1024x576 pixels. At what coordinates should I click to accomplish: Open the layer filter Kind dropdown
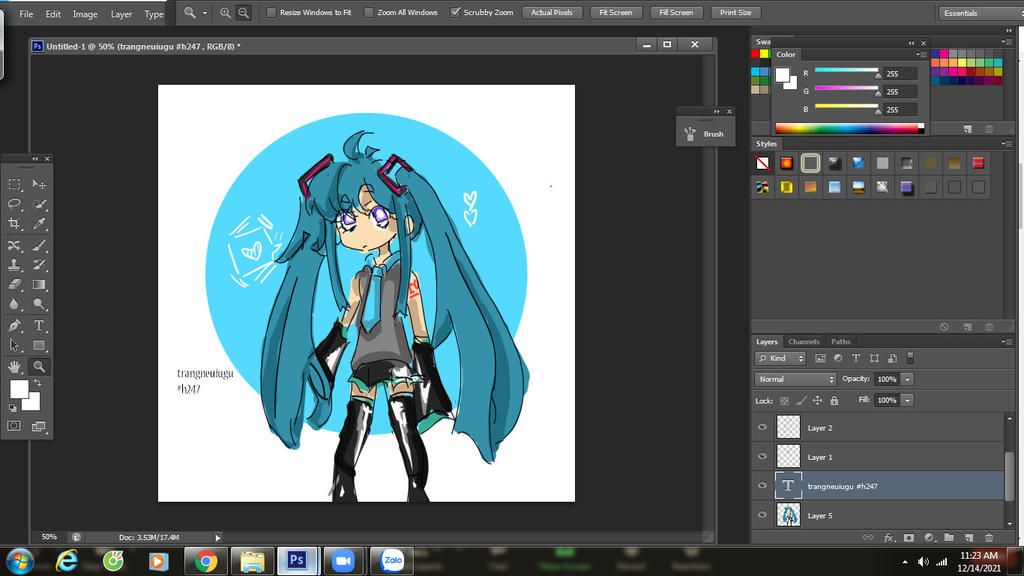(x=780, y=358)
